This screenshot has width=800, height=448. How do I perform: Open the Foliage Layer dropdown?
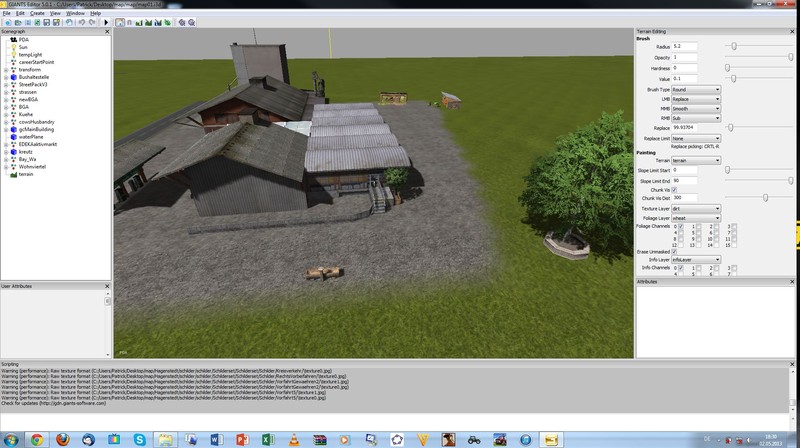coord(696,218)
